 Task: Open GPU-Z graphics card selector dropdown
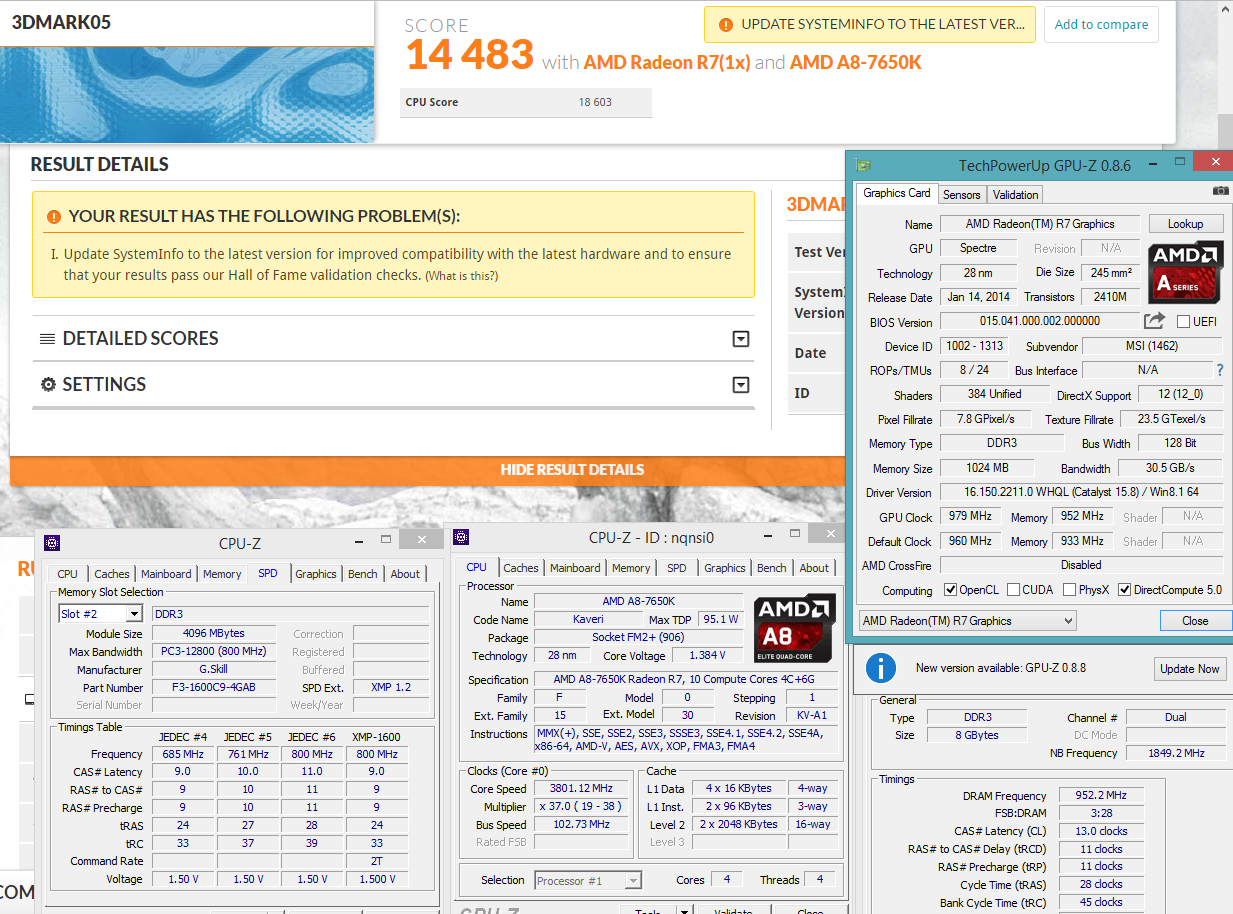tap(1068, 621)
